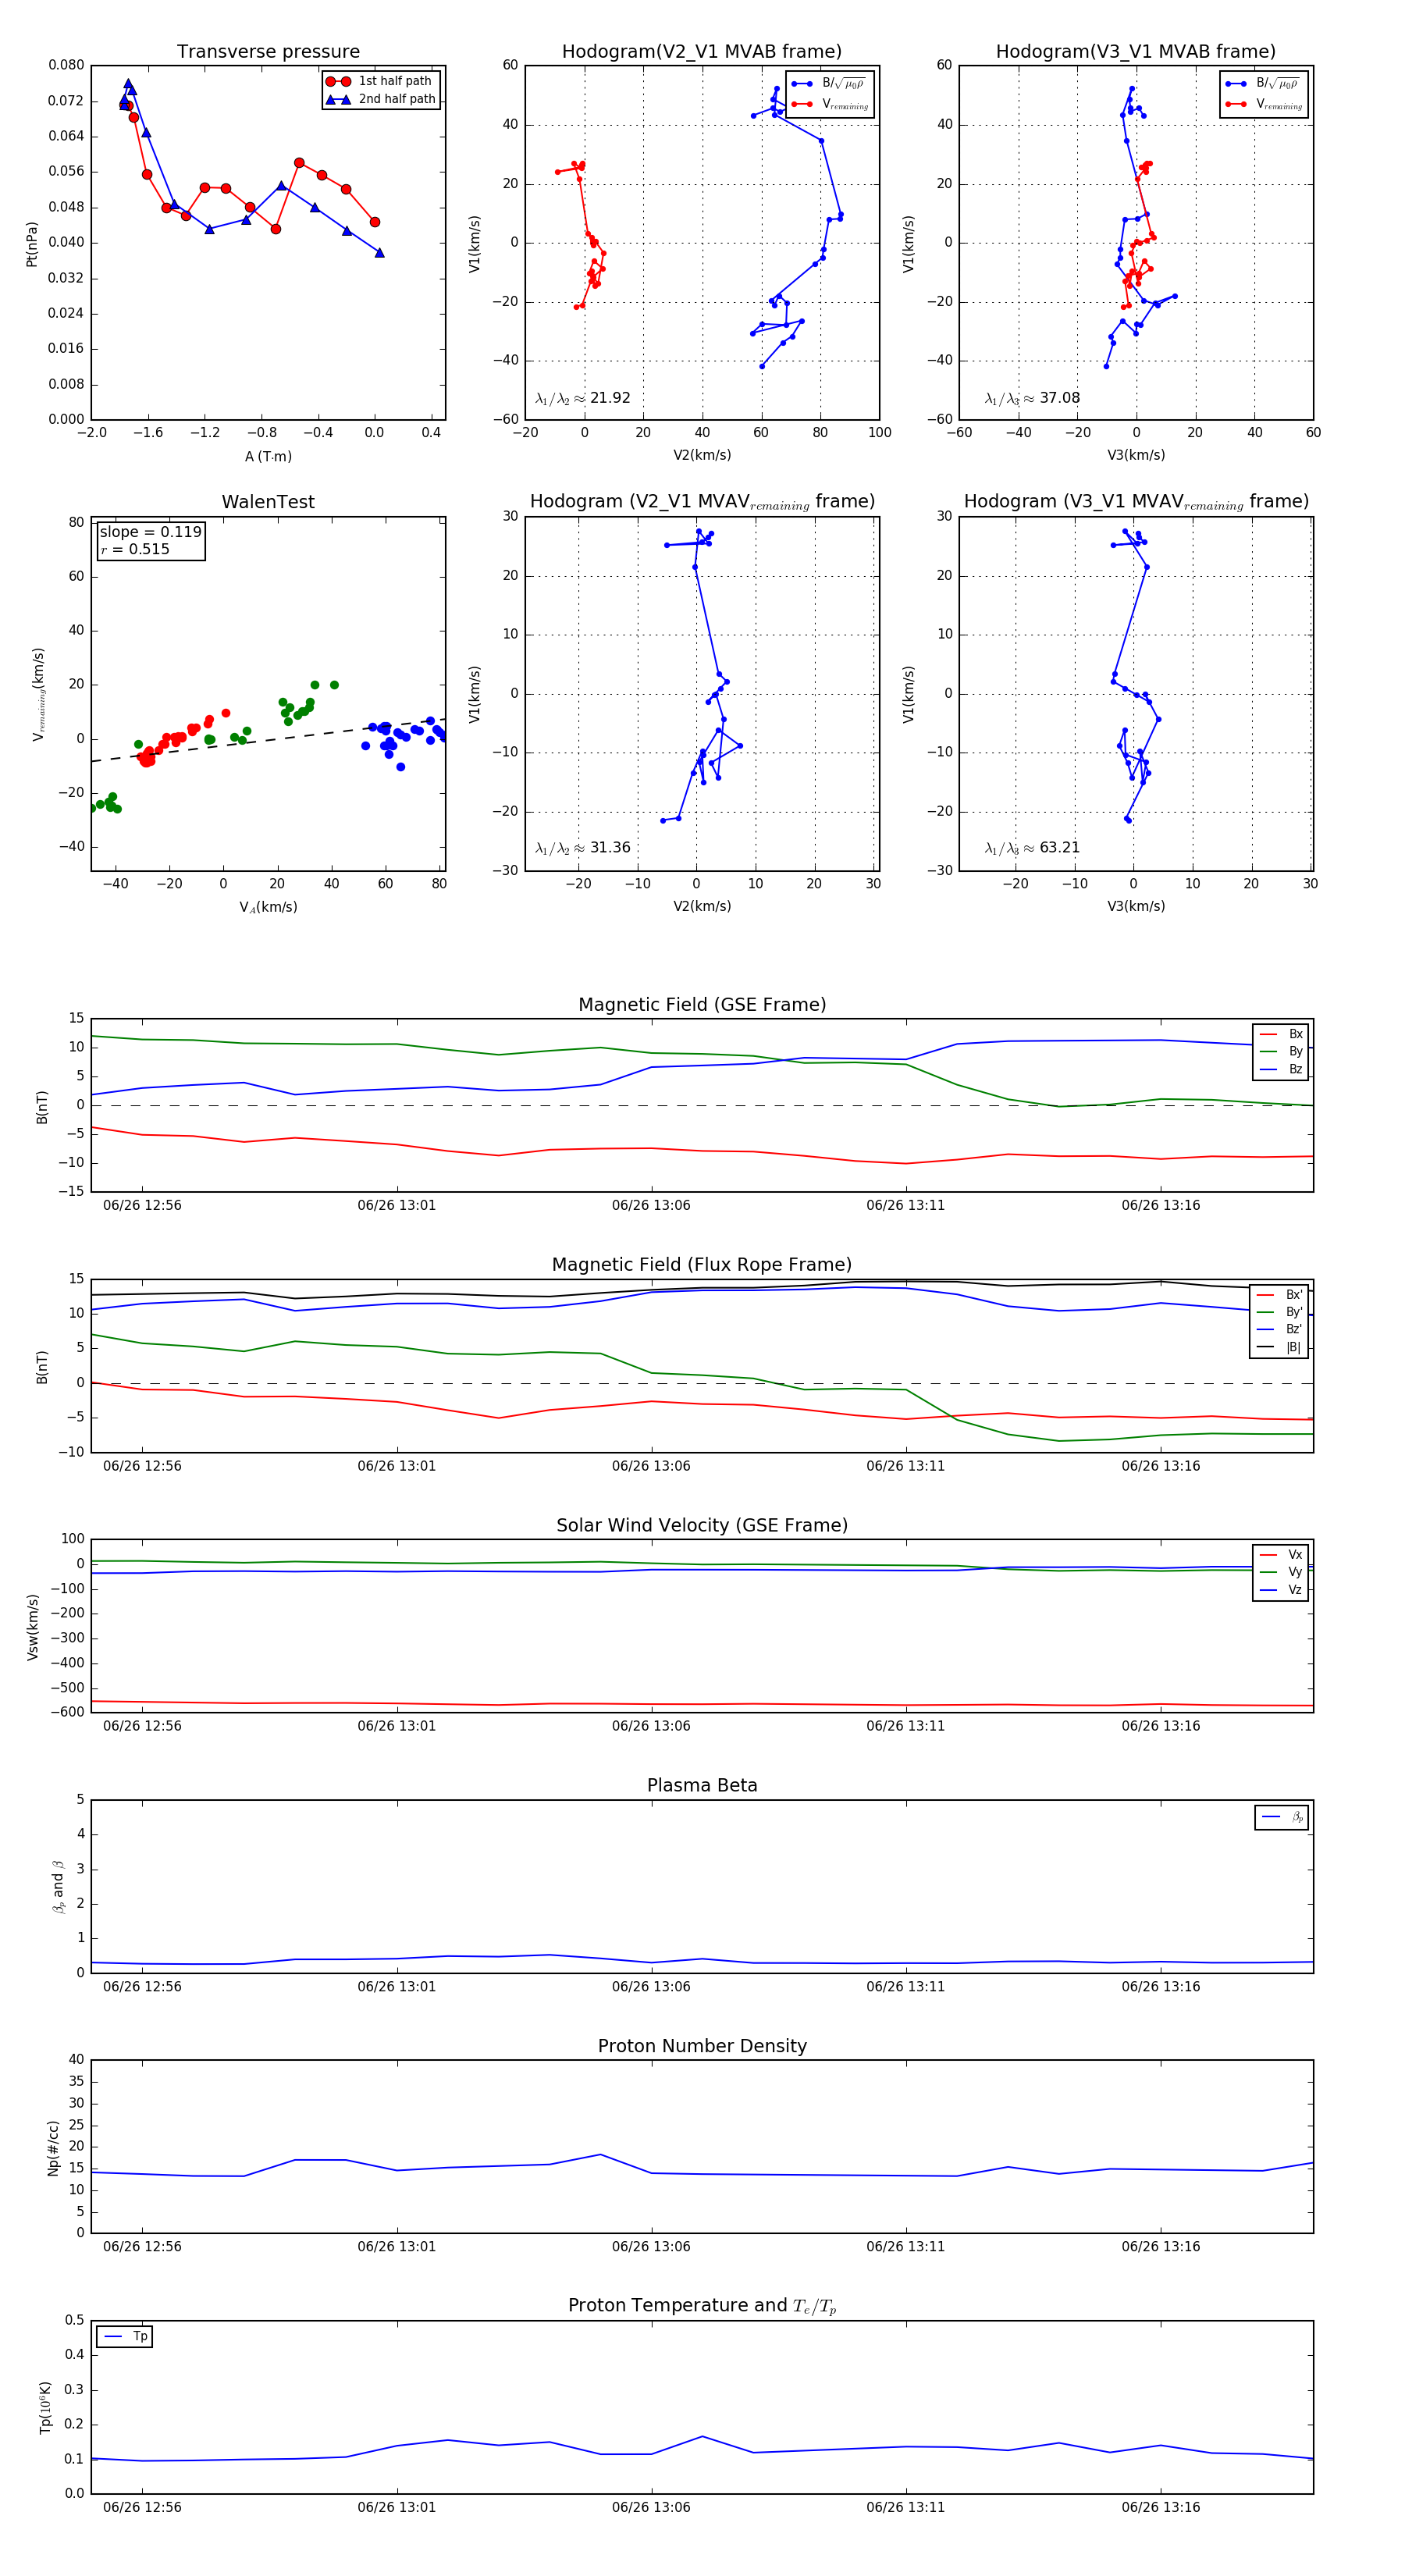The width and height of the screenshot is (1405, 2576).
Task: Click the 'Vz' legend entry in solar wind plot
Action: click(1281, 1590)
